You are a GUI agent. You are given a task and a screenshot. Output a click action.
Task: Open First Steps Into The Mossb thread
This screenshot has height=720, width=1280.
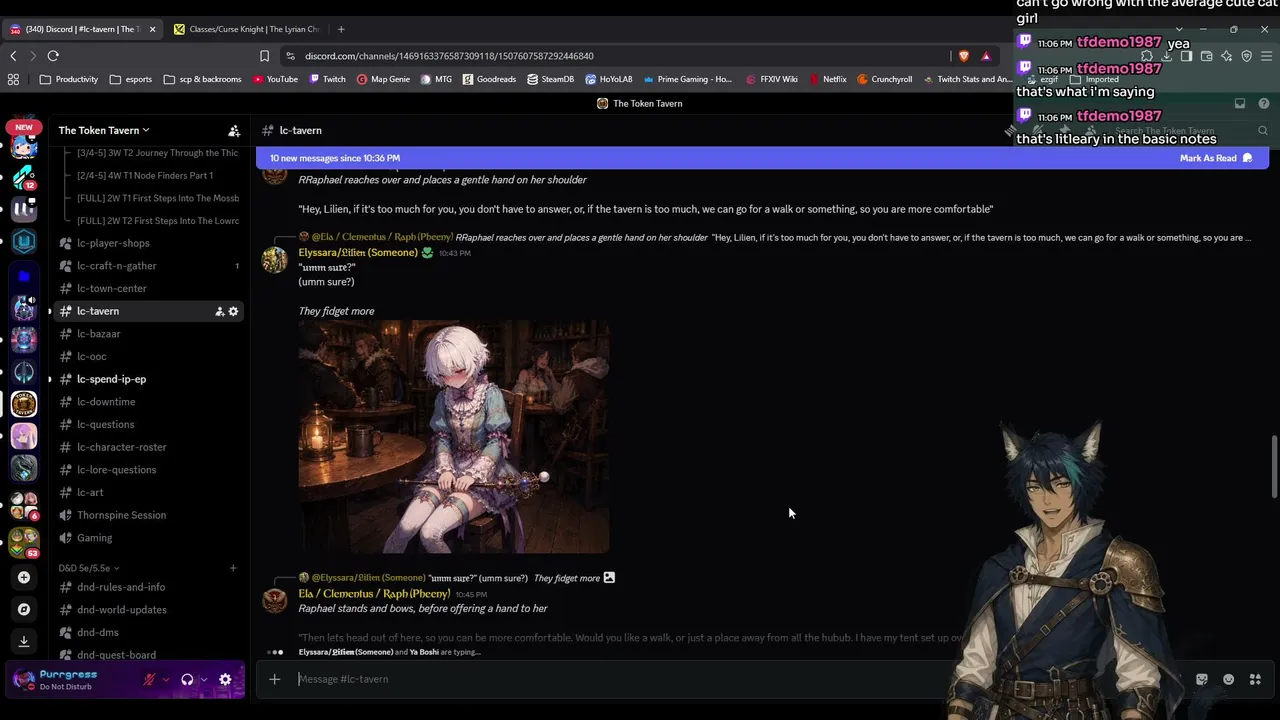[x=158, y=198]
